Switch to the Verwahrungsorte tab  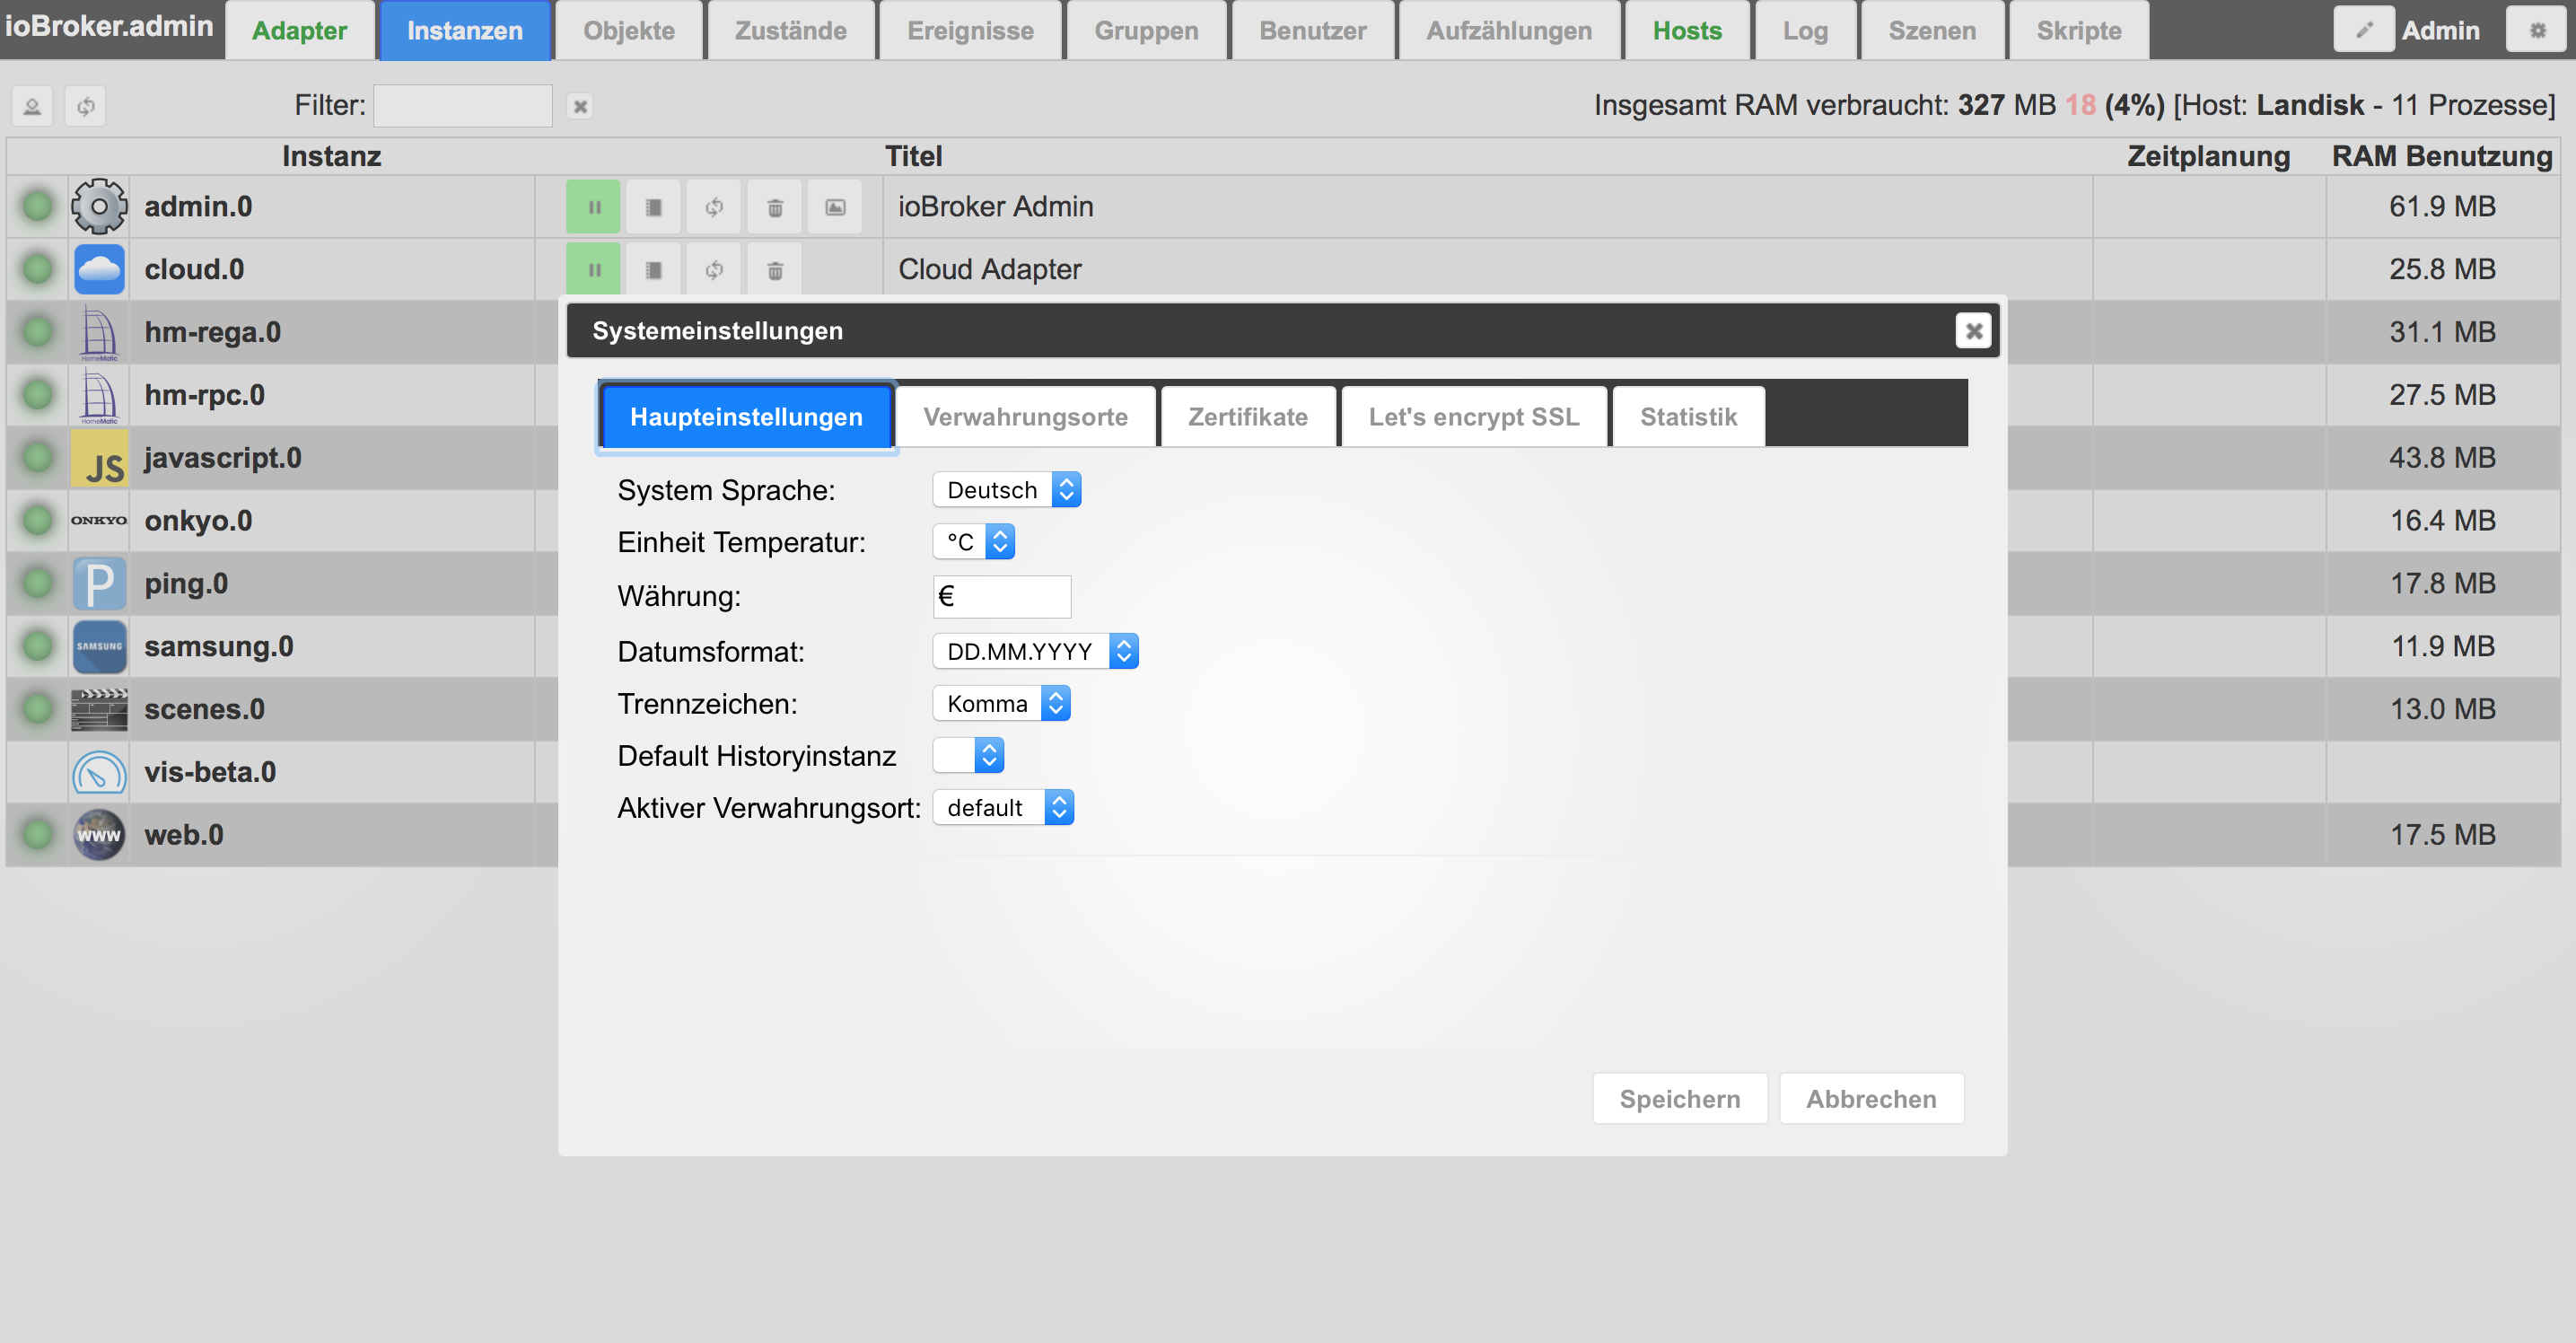(1025, 417)
